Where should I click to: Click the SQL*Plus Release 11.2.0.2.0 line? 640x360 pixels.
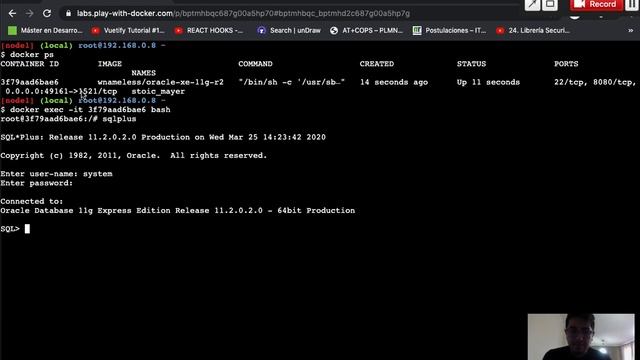click(x=163, y=137)
